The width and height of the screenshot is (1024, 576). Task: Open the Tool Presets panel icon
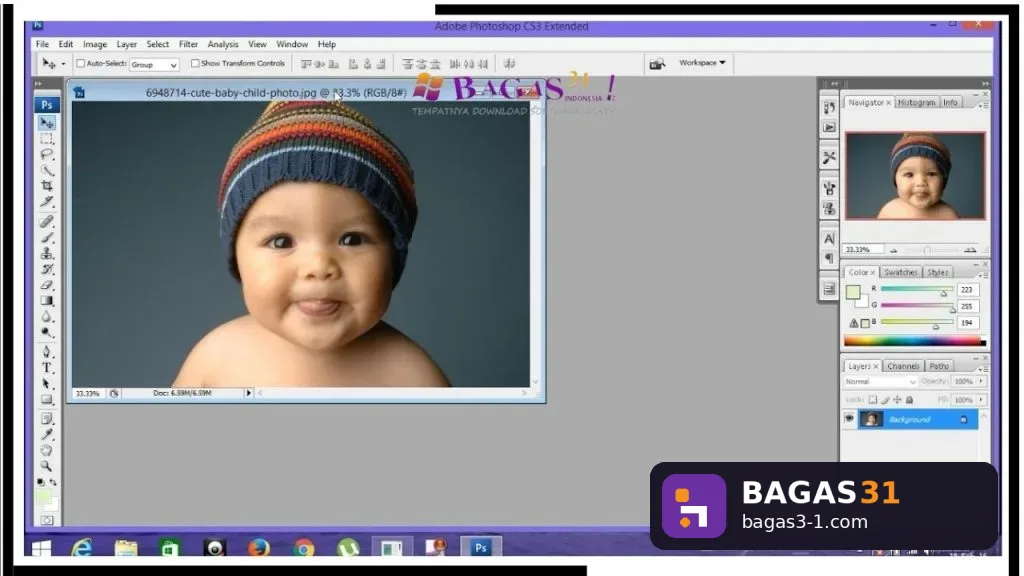pos(829,157)
